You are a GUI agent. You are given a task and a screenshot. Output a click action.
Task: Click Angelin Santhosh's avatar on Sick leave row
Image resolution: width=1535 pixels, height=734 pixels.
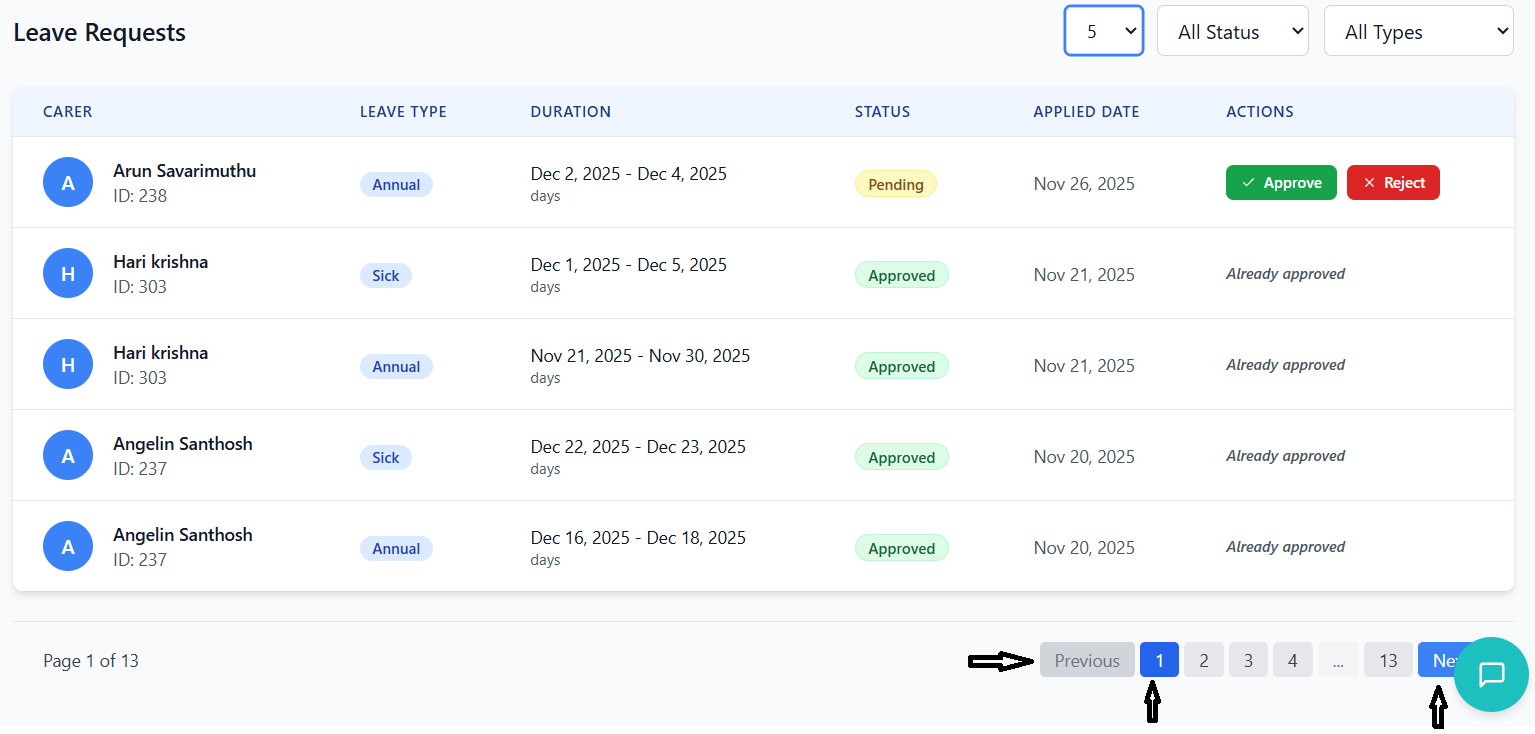(68, 456)
